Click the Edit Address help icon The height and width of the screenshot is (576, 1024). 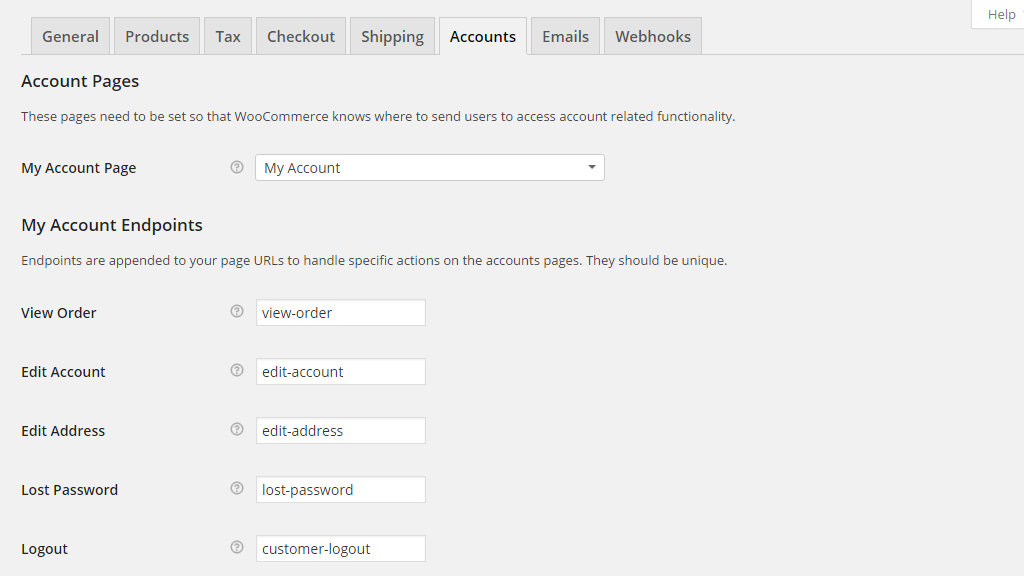(x=237, y=429)
